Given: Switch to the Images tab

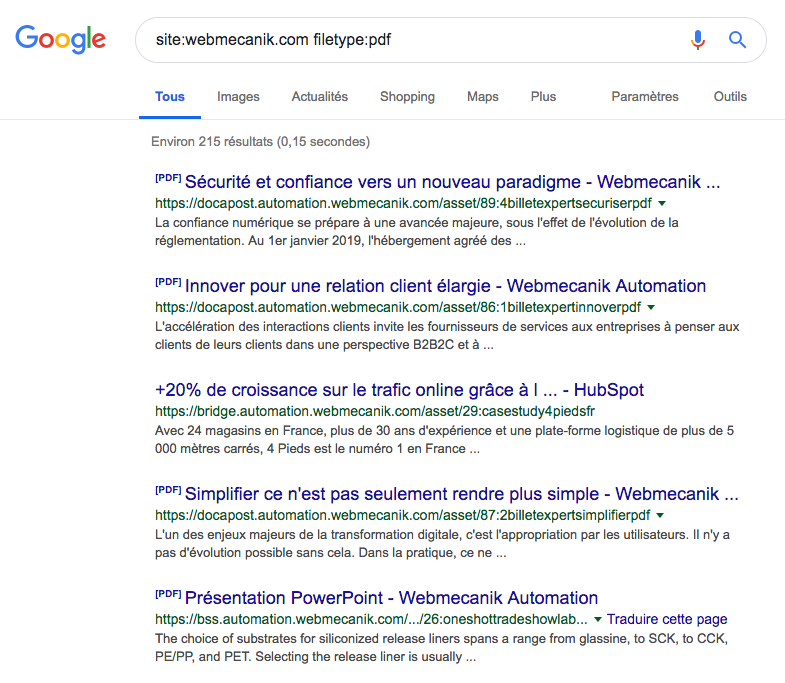Looking at the screenshot, I should click(x=238, y=97).
